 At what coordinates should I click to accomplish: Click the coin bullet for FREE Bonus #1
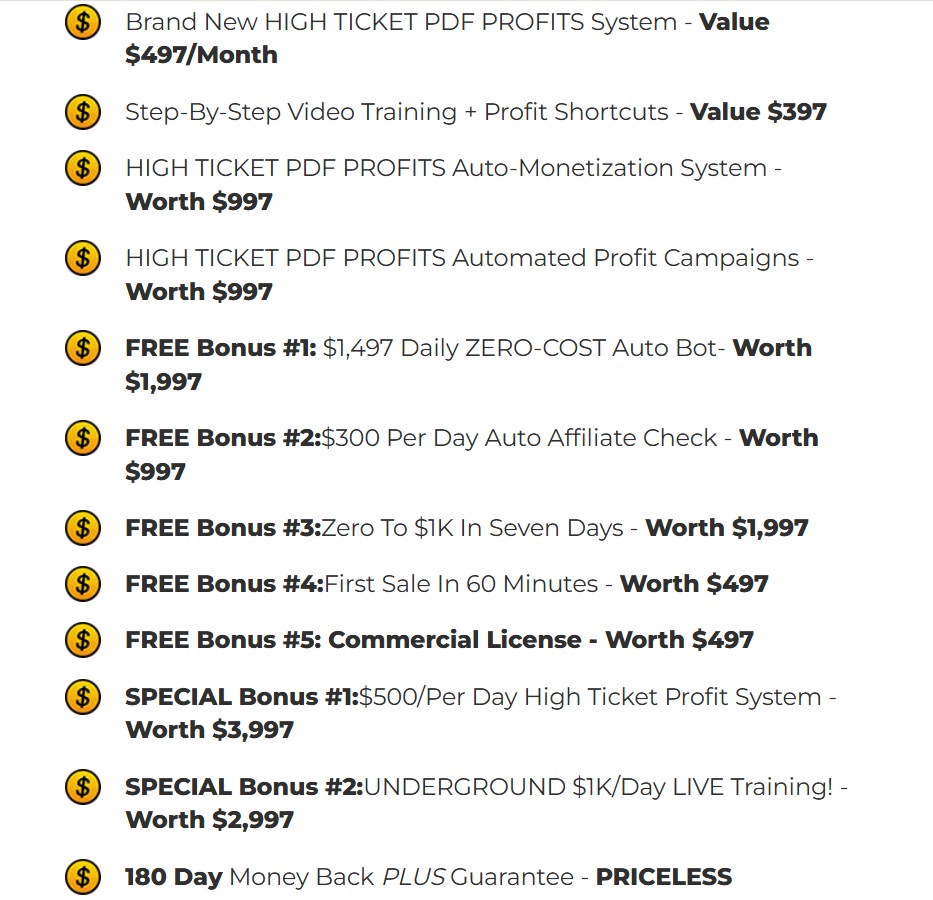point(83,348)
